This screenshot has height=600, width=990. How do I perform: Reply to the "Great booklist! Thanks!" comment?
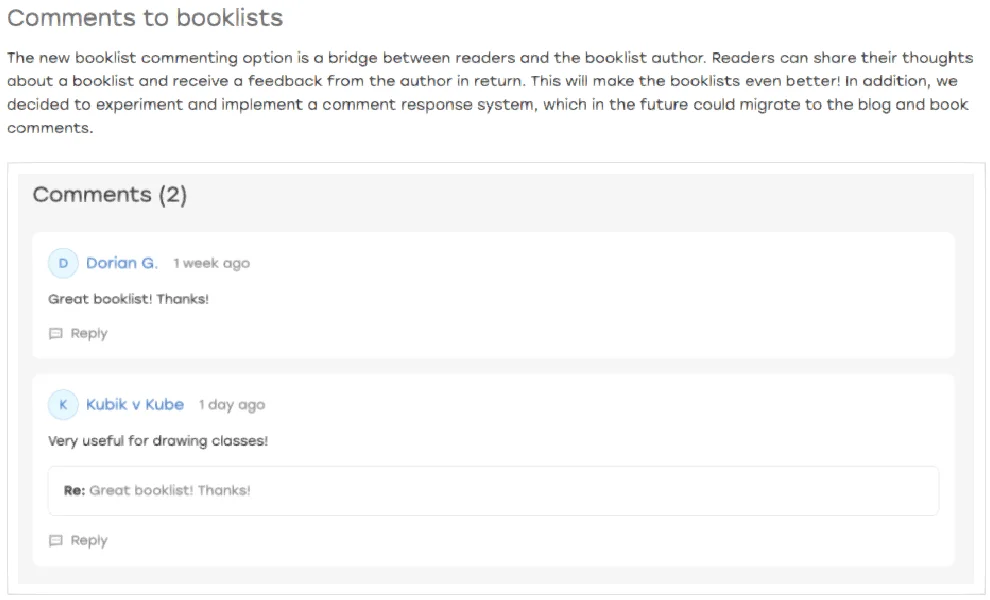pos(78,333)
